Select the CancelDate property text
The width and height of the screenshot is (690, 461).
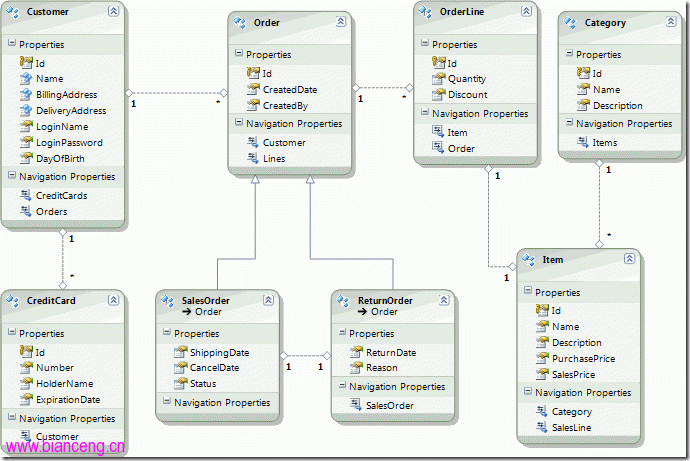(x=215, y=368)
